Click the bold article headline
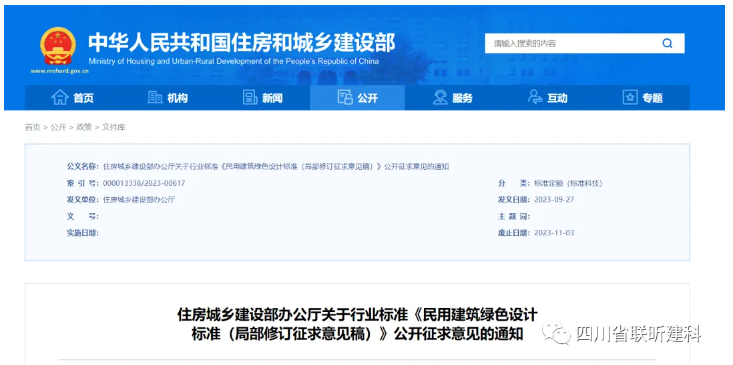The width and height of the screenshot is (733, 365). pyautogui.click(x=357, y=324)
